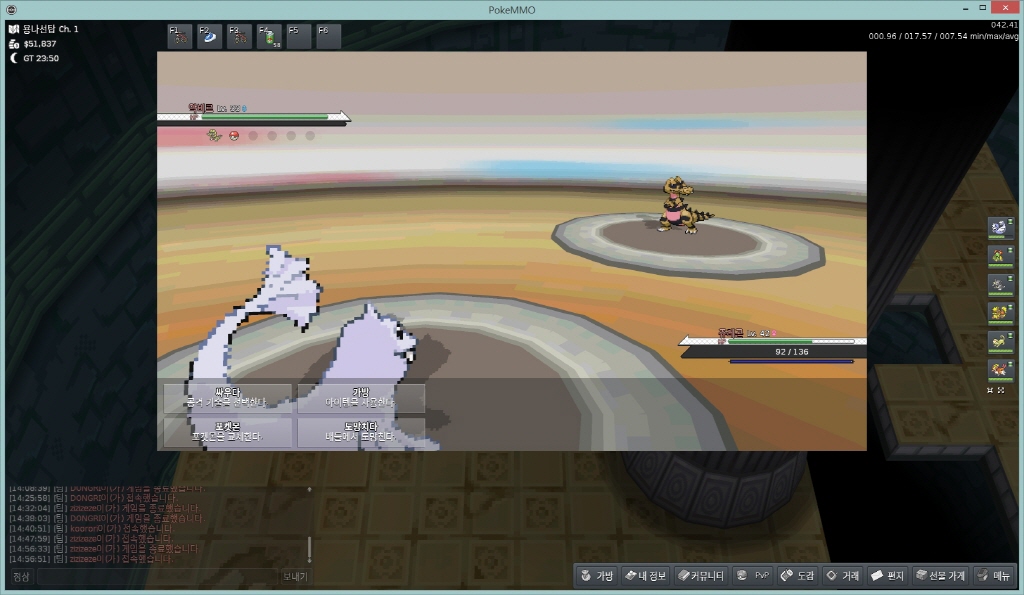The image size is (1024, 595).
Task: Choose 도망치다 (Run) battle option
Action: pyautogui.click(x=361, y=432)
